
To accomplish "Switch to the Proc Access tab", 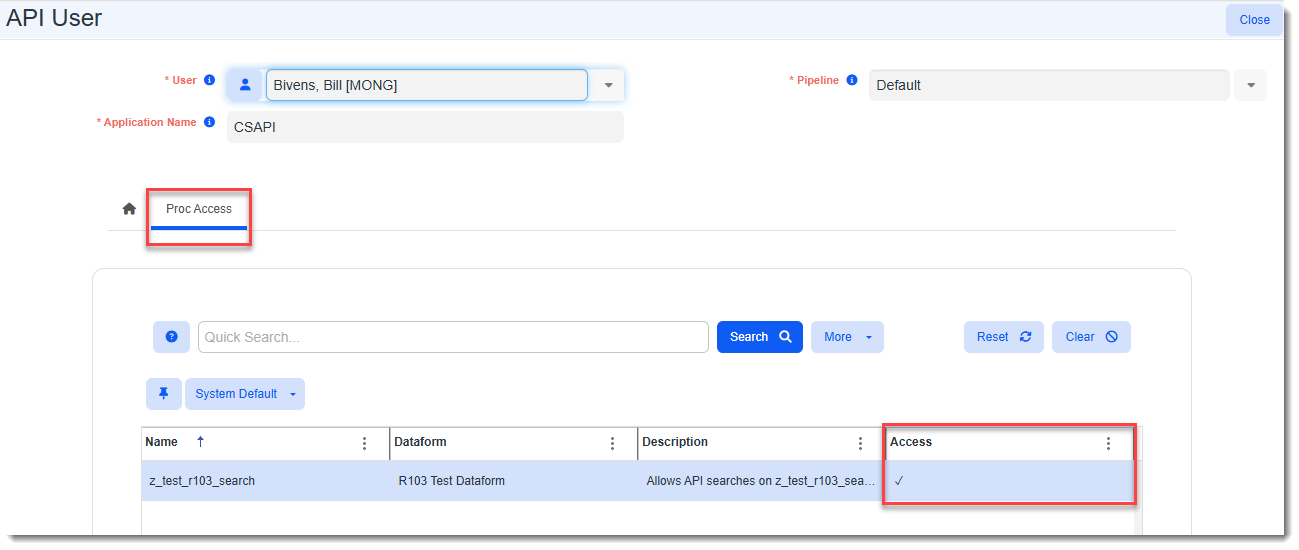I will point(199,209).
